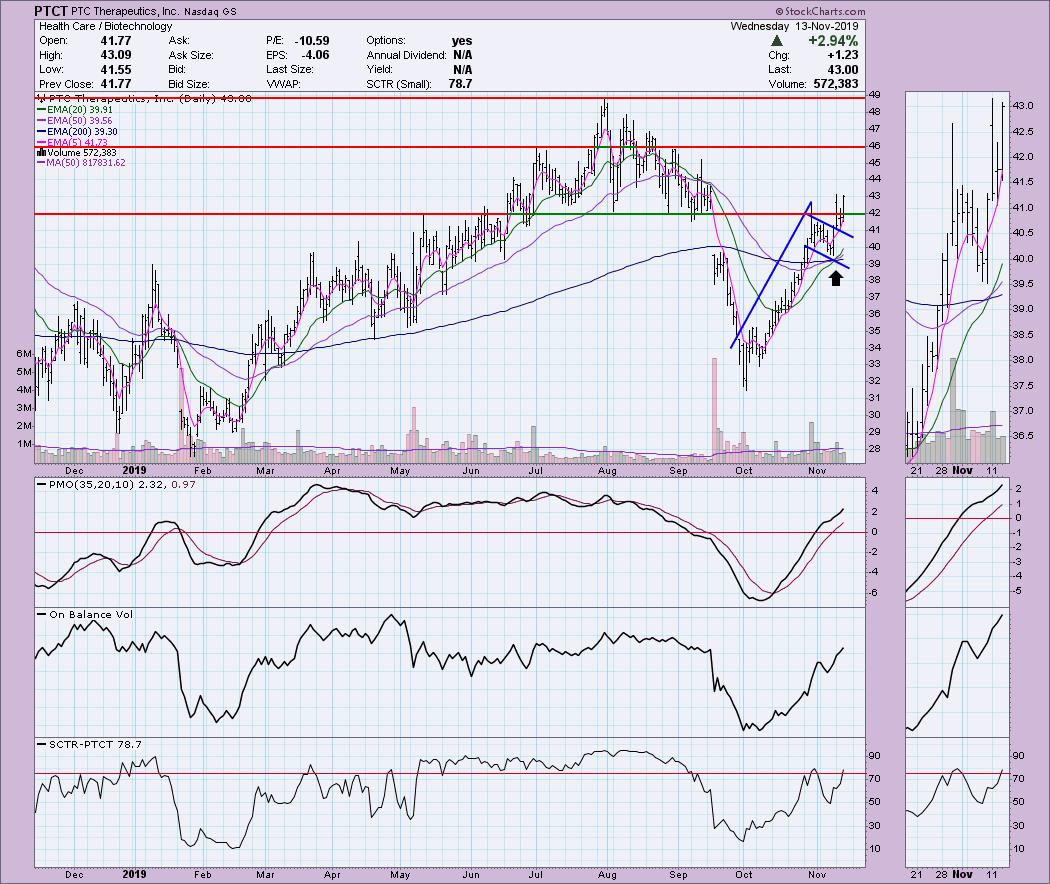The width and height of the screenshot is (1050, 884).
Task: Click the EMA(200) 39.30 legend entry
Action: 78,132
